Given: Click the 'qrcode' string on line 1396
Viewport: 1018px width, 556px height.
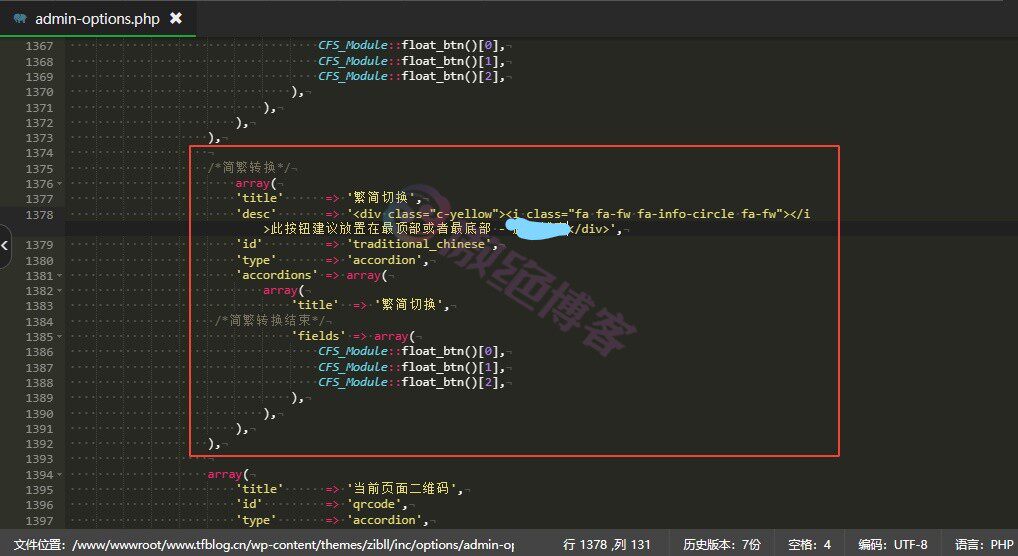Looking at the screenshot, I should (x=374, y=505).
